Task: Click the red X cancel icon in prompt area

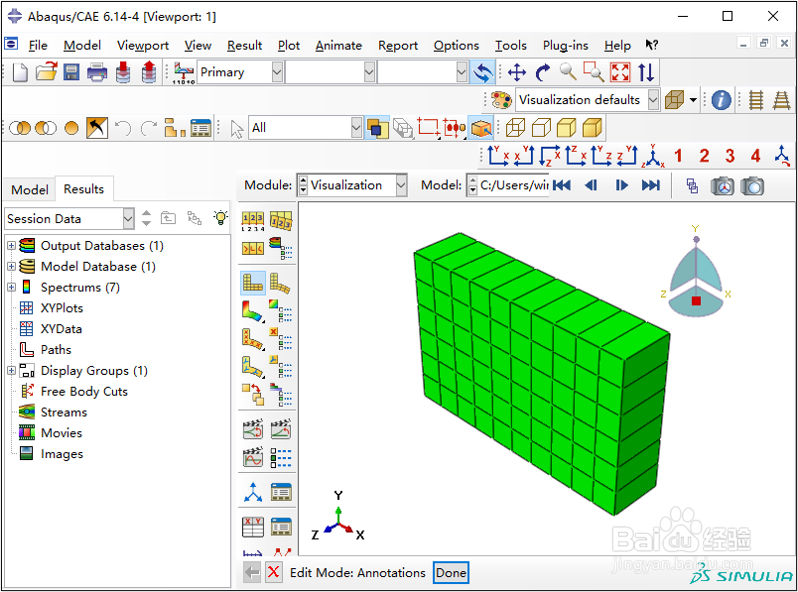Action: [273, 572]
